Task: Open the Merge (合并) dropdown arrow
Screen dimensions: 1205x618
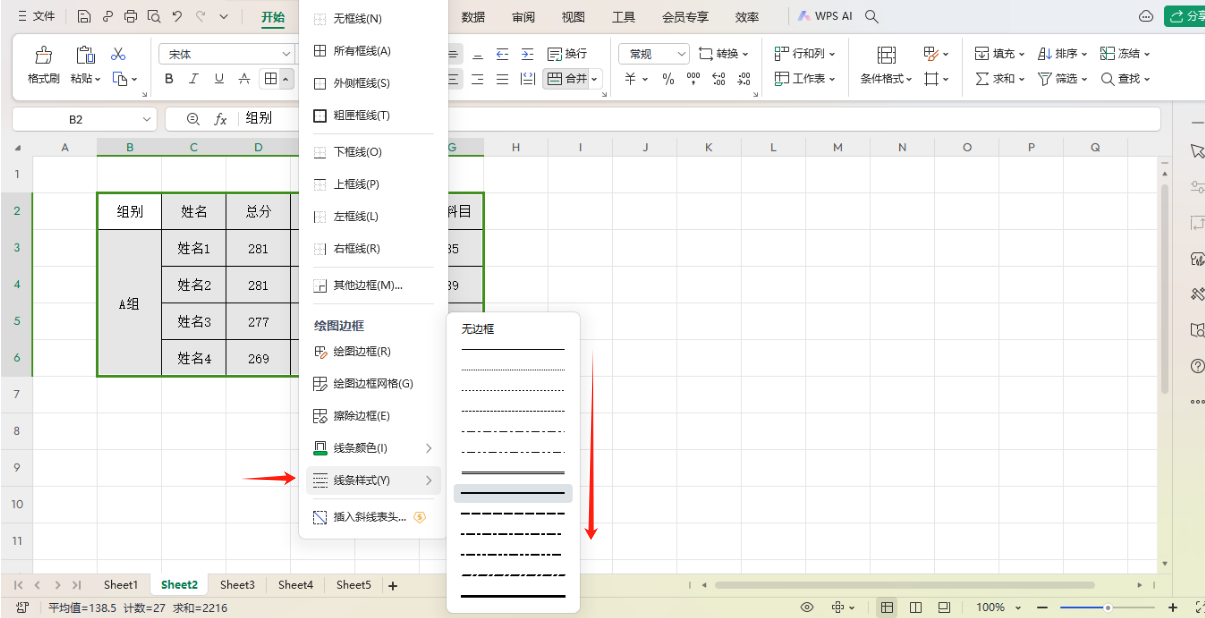Action: pos(594,79)
